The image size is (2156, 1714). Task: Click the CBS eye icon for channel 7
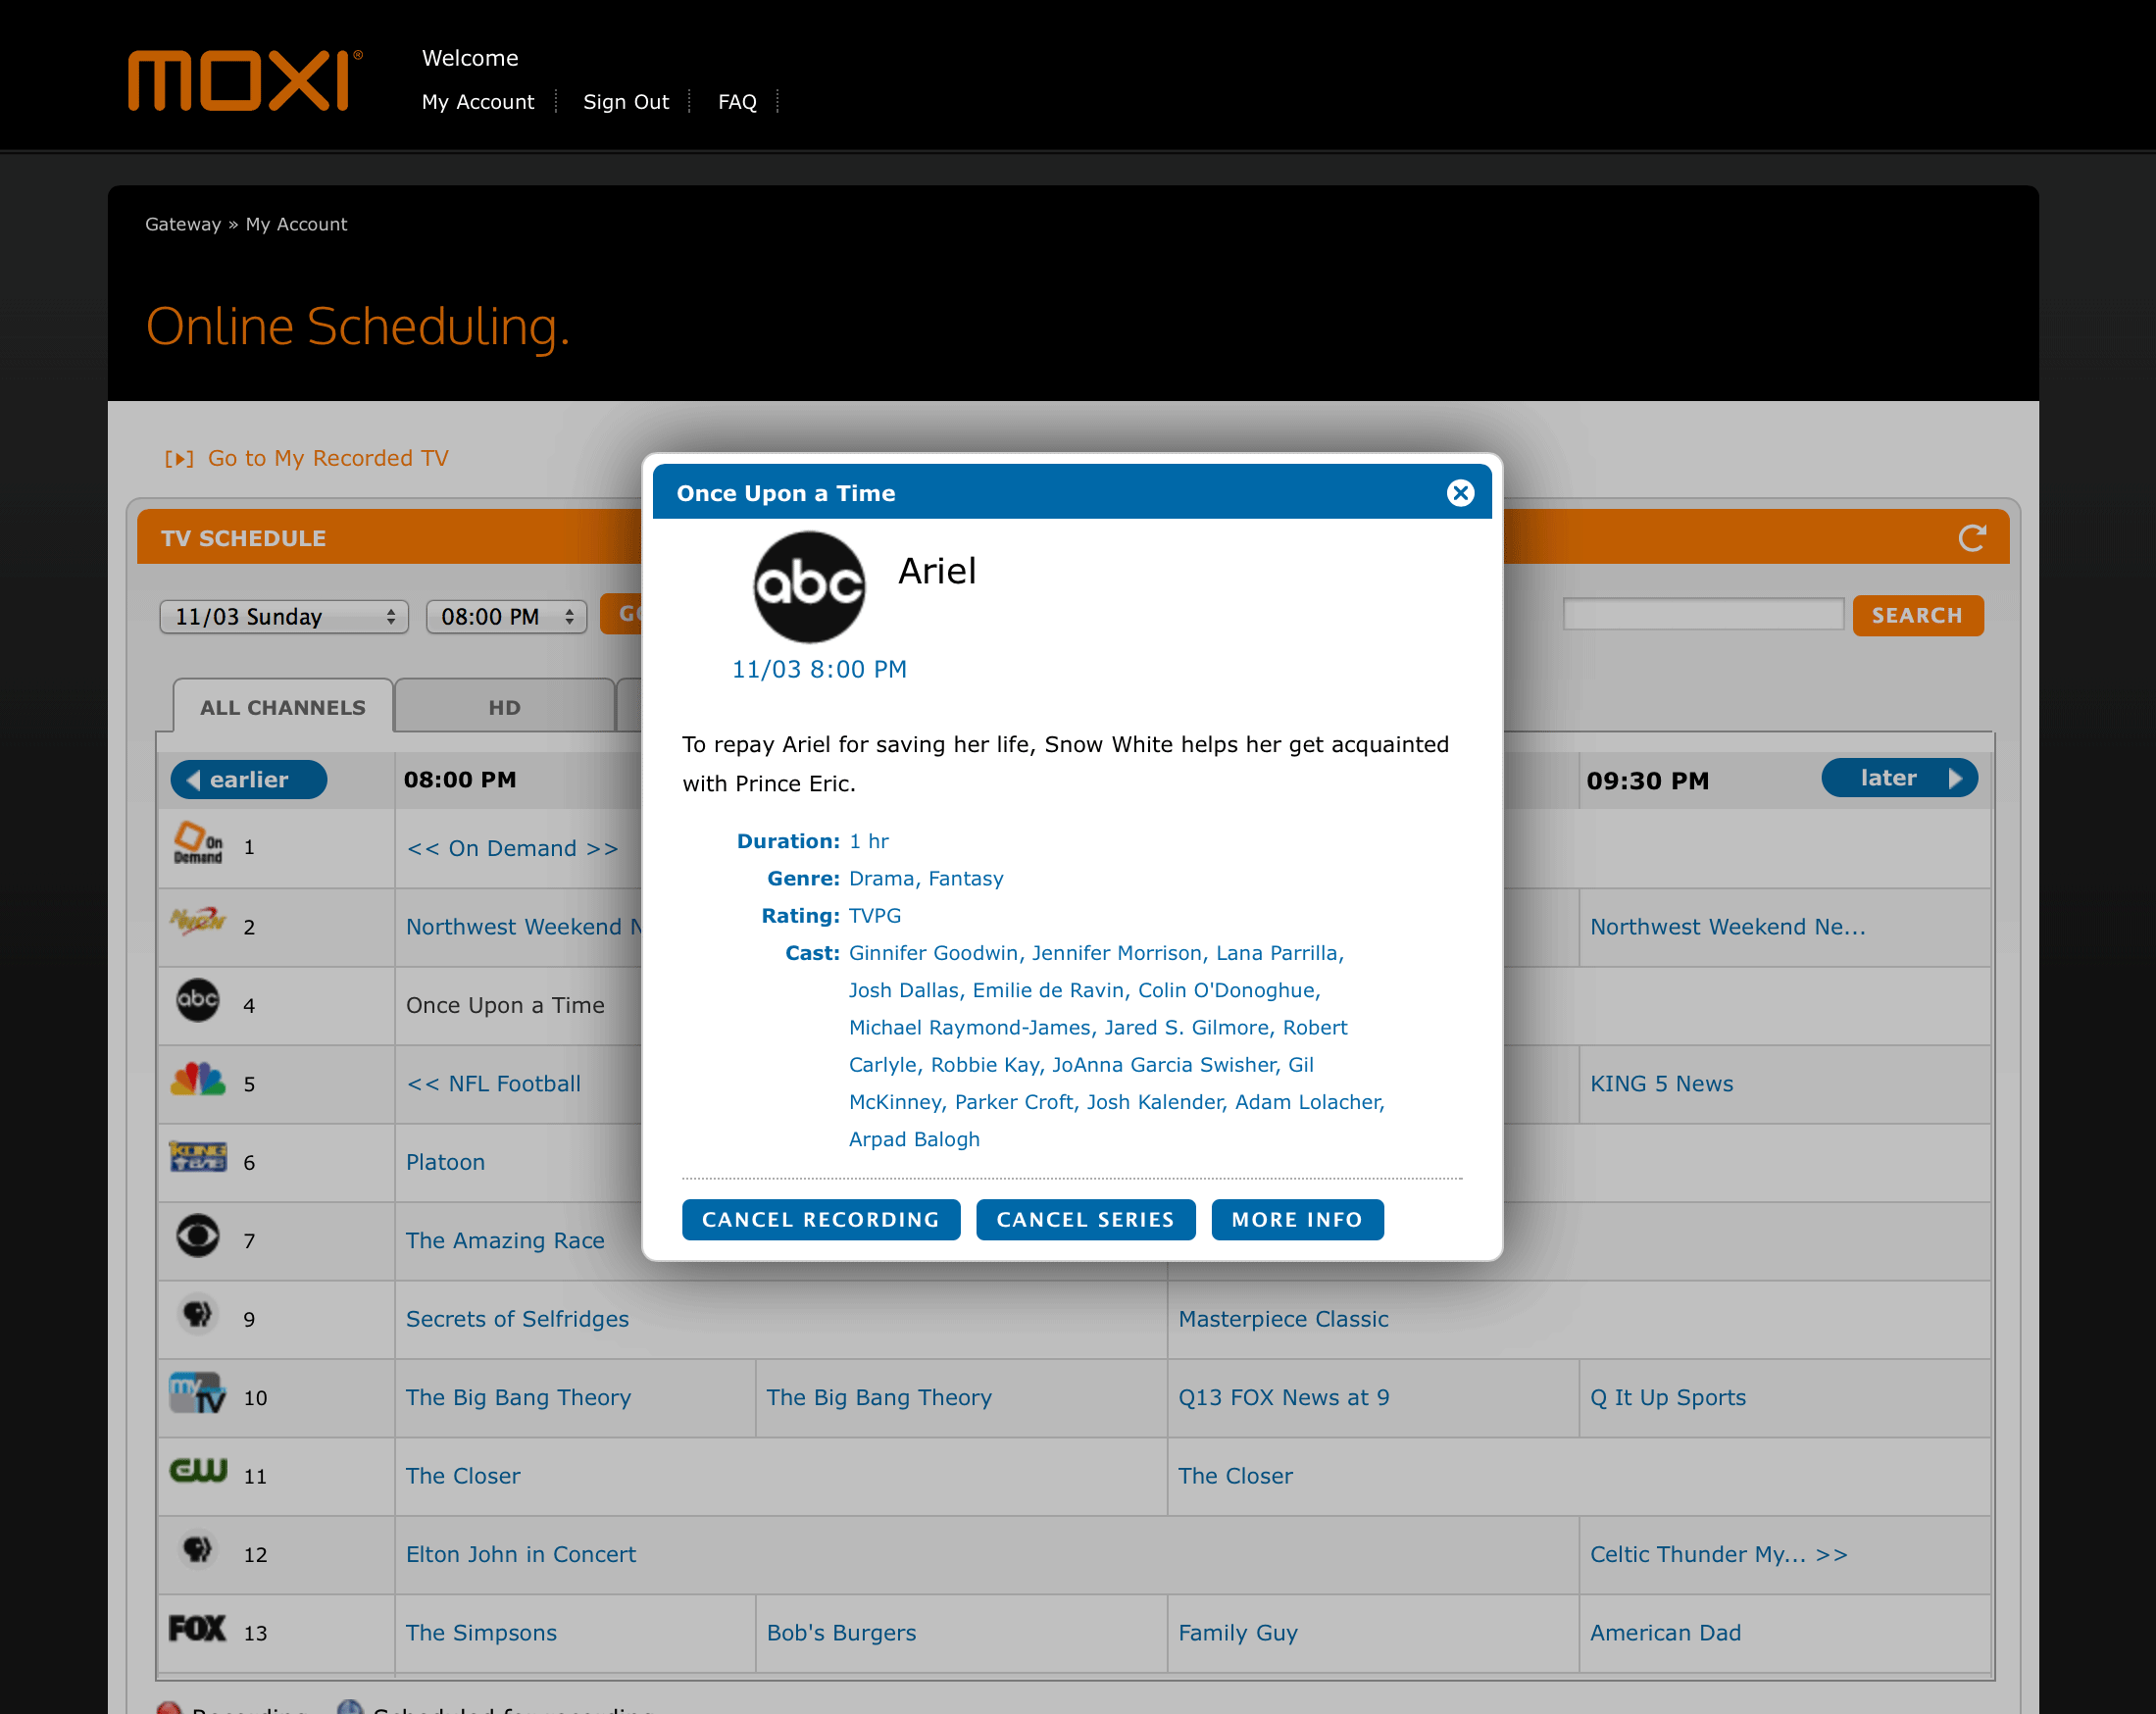198,1237
